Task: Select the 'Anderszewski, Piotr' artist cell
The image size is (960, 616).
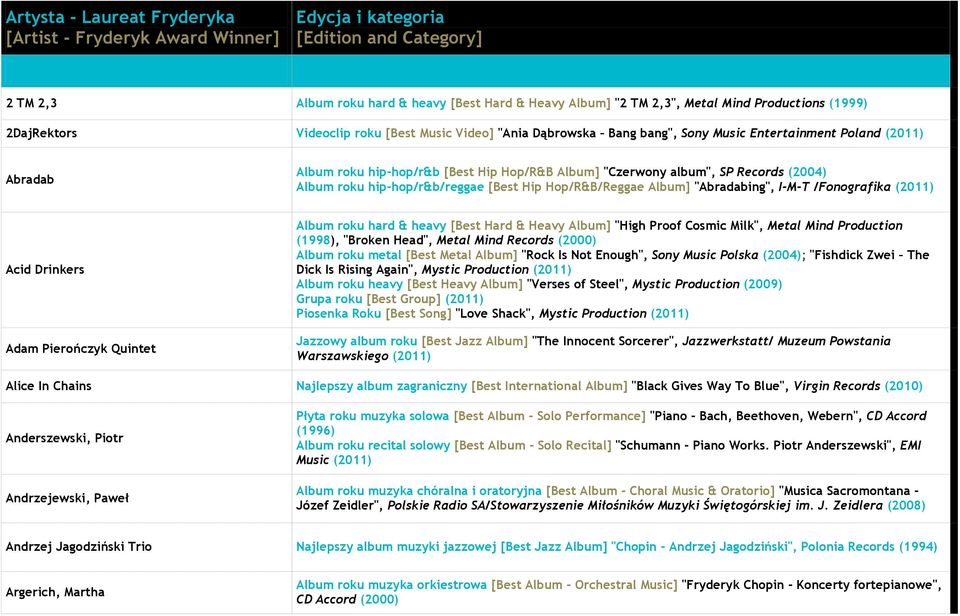Action: pyautogui.click(x=146, y=438)
